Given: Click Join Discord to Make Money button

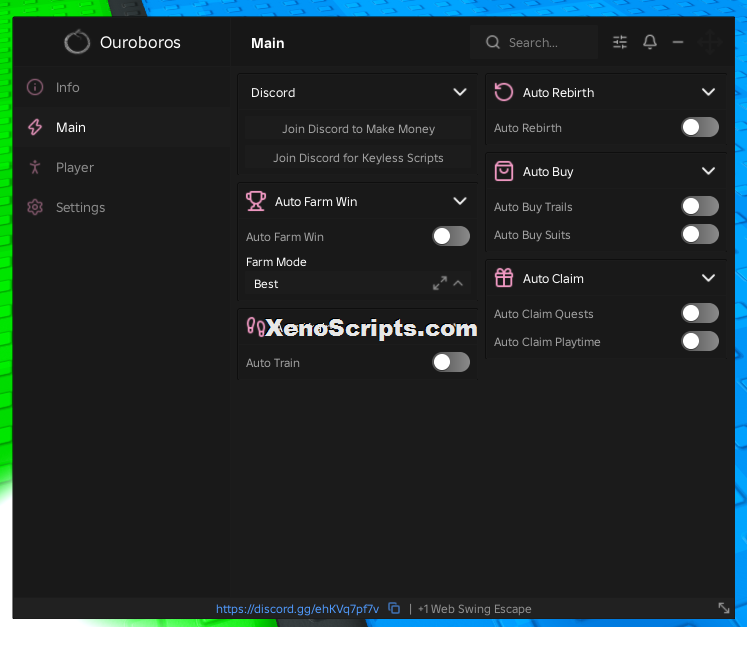Looking at the screenshot, I should click(x=358, y=129).
